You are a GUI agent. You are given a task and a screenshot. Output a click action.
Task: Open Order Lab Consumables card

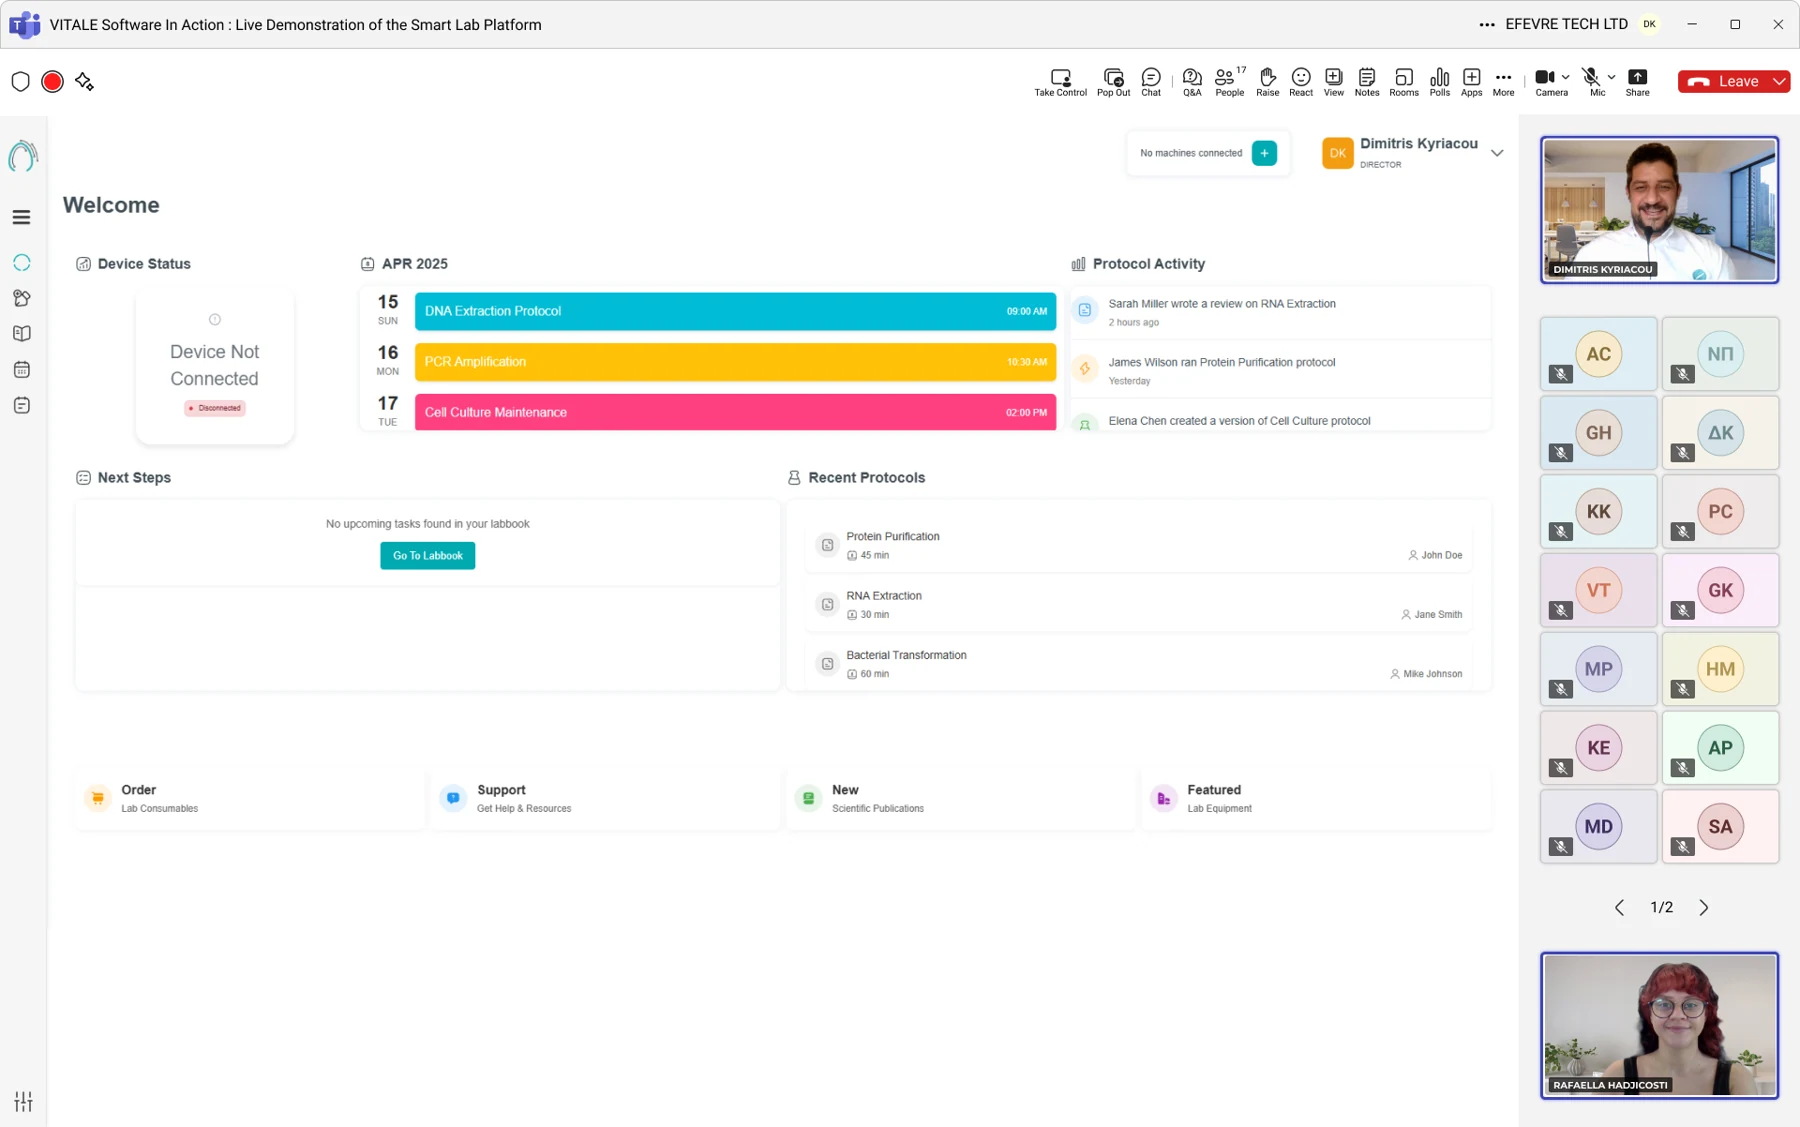click(249, 799)
